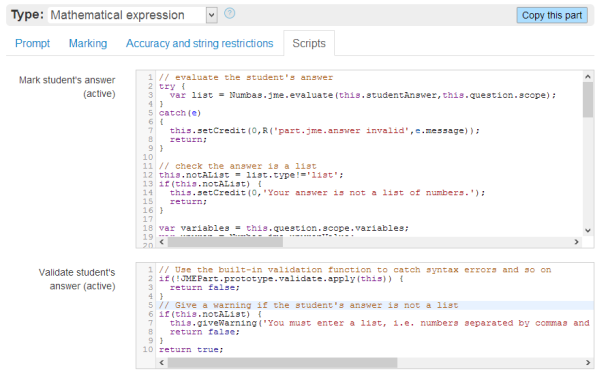600x378 pixels.
Task: Click right scroll arrow of marking script editor
Action: coord(576,242)
